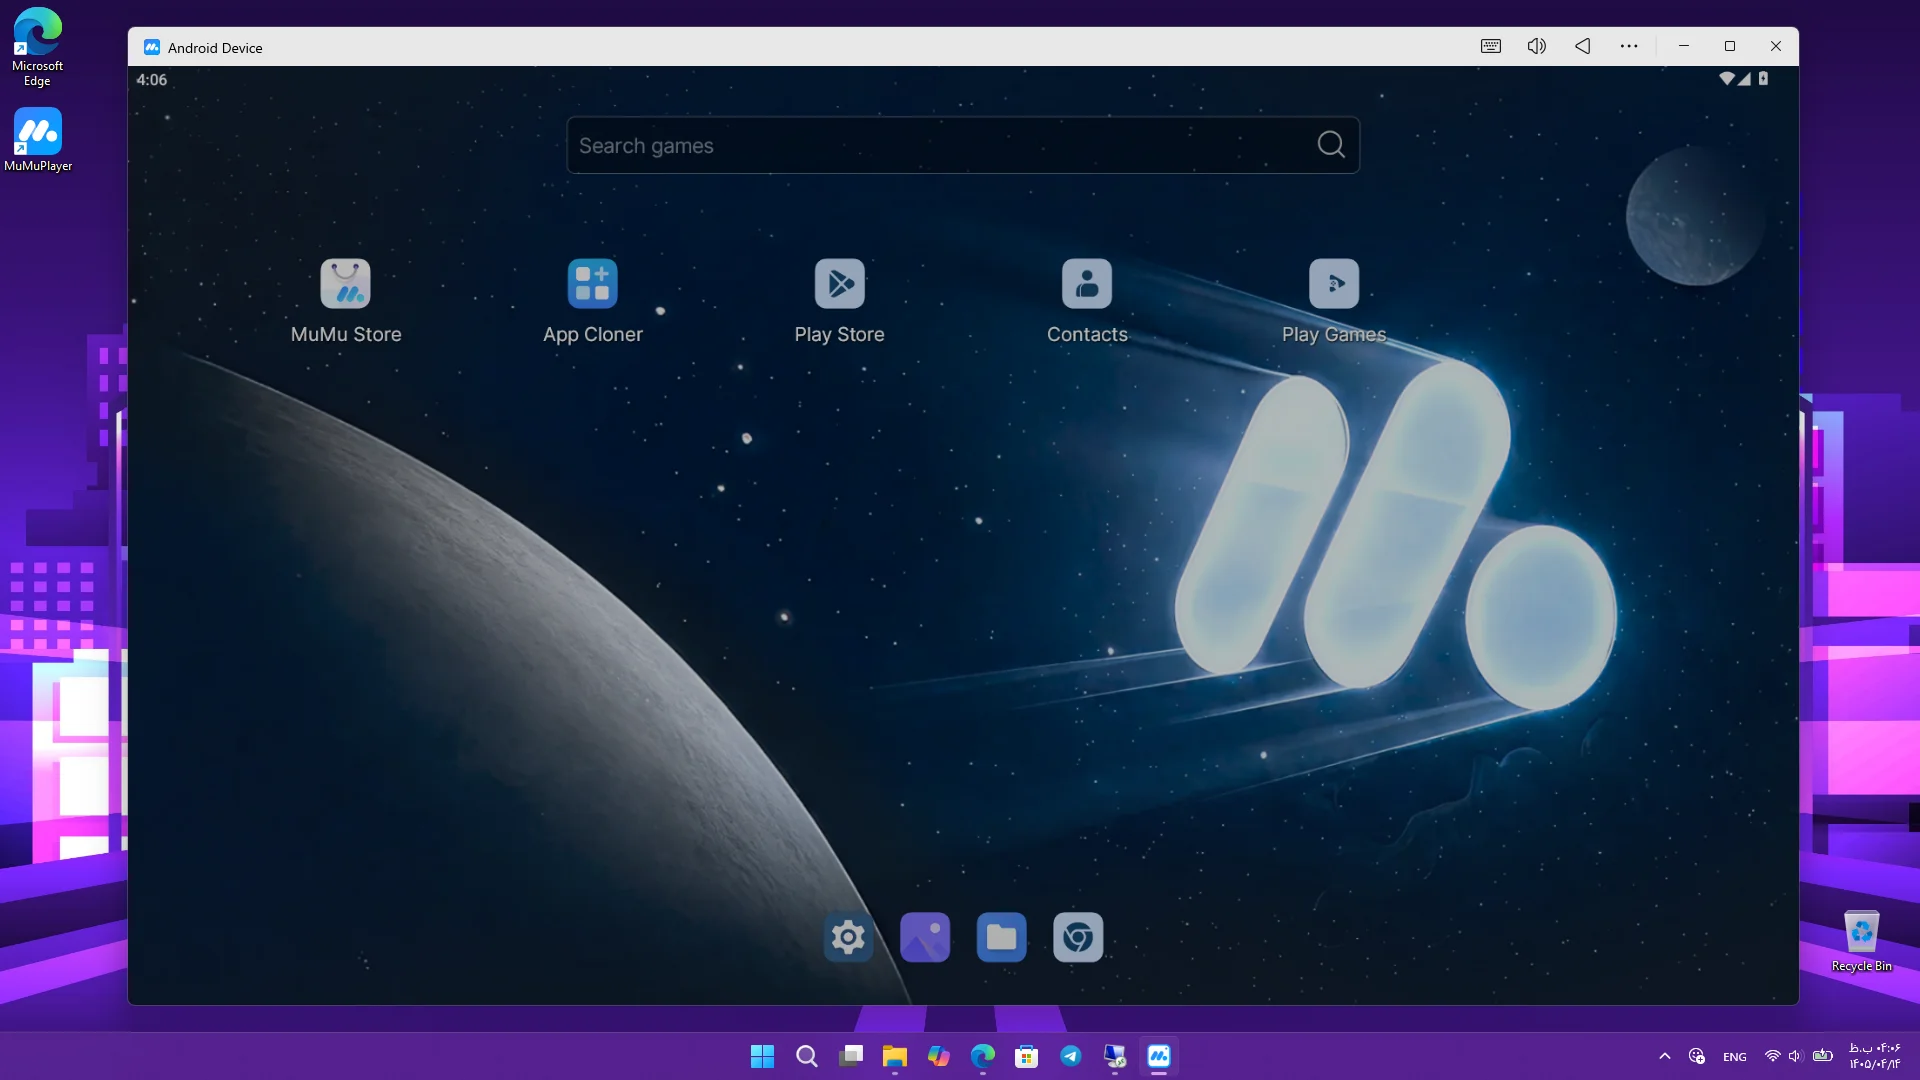Minimize the Android Device window
The height and width of the screenshot is (1080, 1920).
(1684, 46)
